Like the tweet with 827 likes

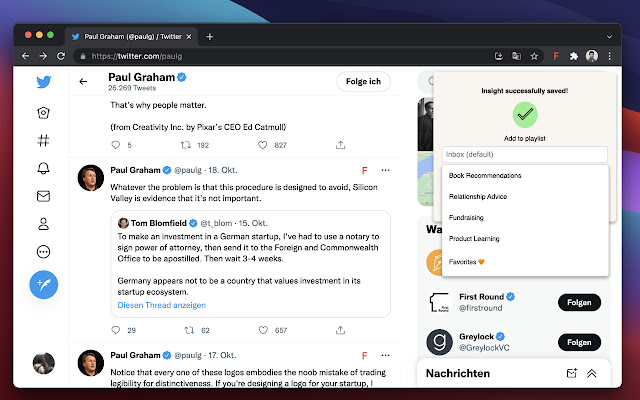click(x=263, y=145)
